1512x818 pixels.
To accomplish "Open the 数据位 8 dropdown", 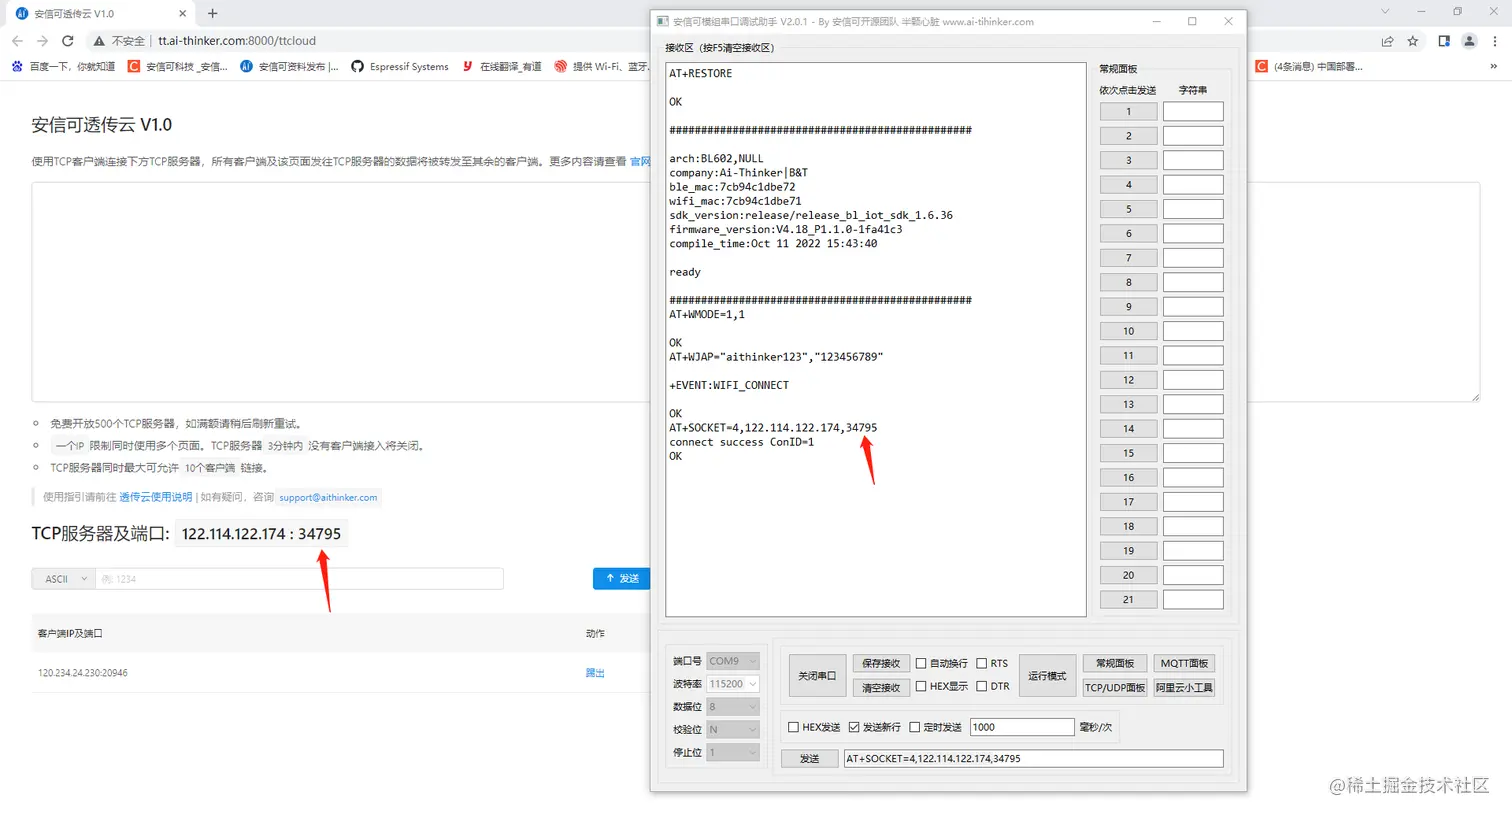I will tap(733, 707).
